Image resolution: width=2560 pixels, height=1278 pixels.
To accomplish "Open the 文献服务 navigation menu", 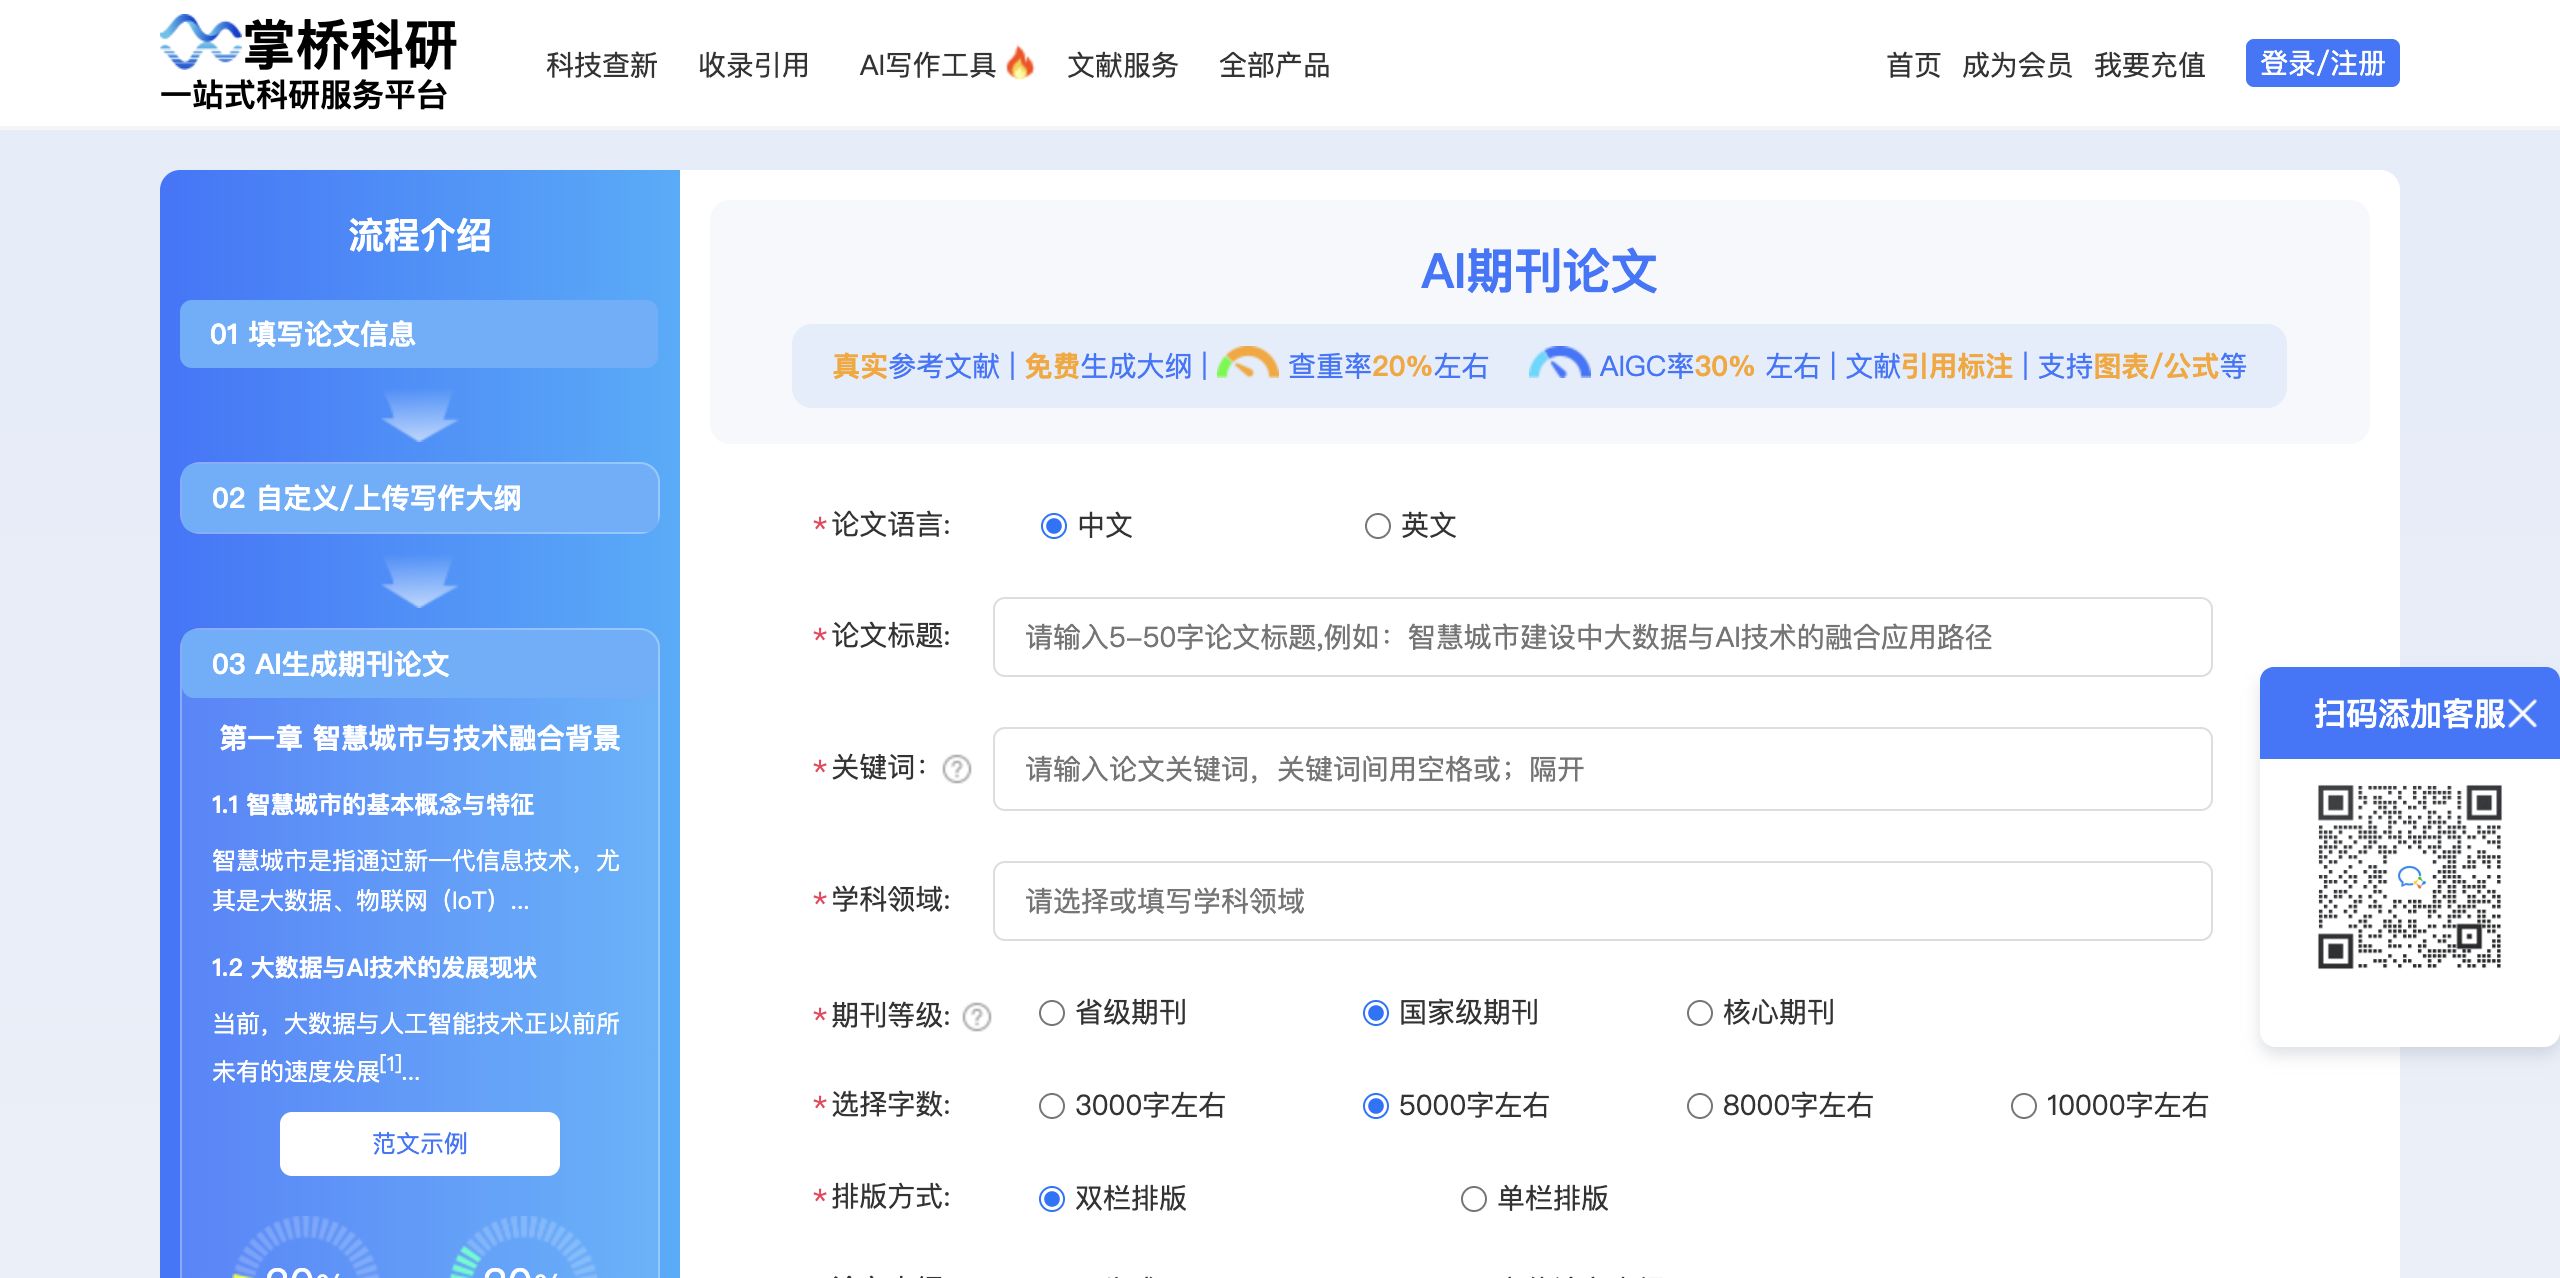I will 1122,65.
